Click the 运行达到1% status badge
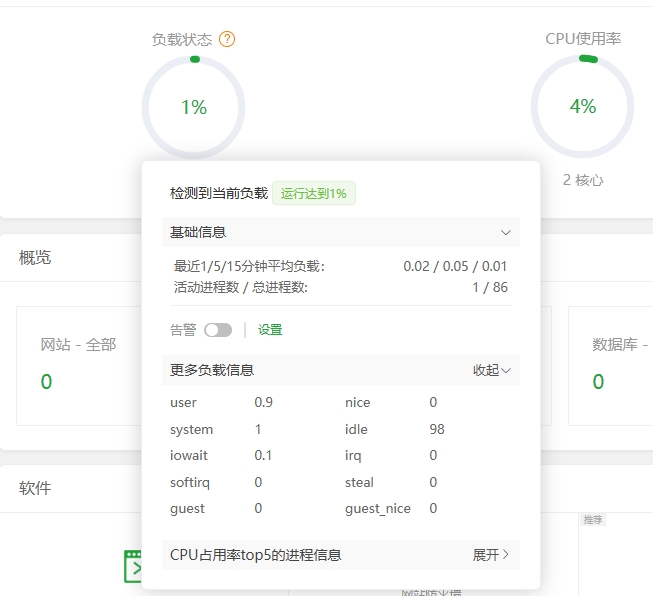The height and width of the screenshot is (596, 653). coord(314,193)
